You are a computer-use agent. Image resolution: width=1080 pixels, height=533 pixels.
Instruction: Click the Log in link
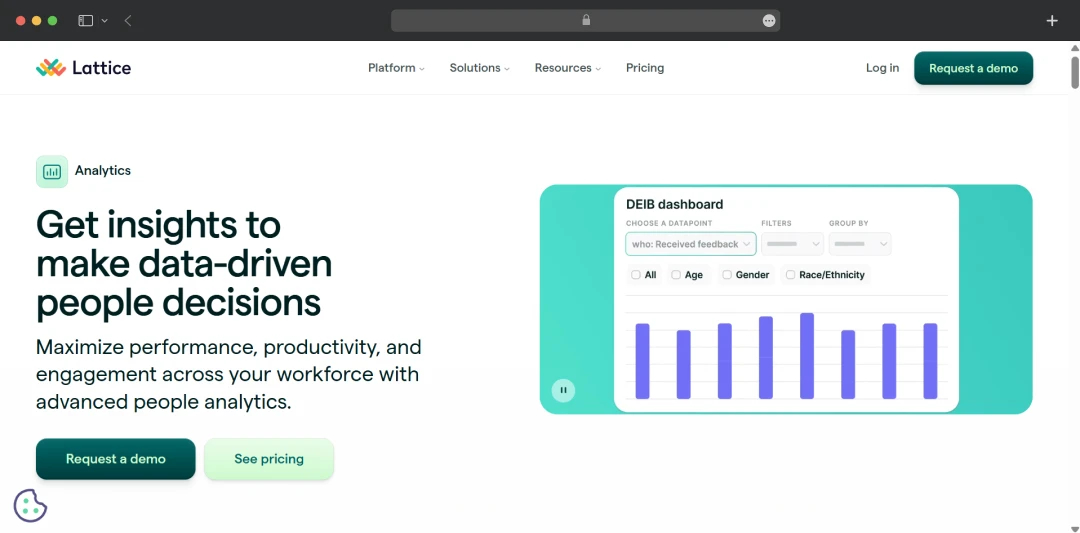tap(882, 67)
